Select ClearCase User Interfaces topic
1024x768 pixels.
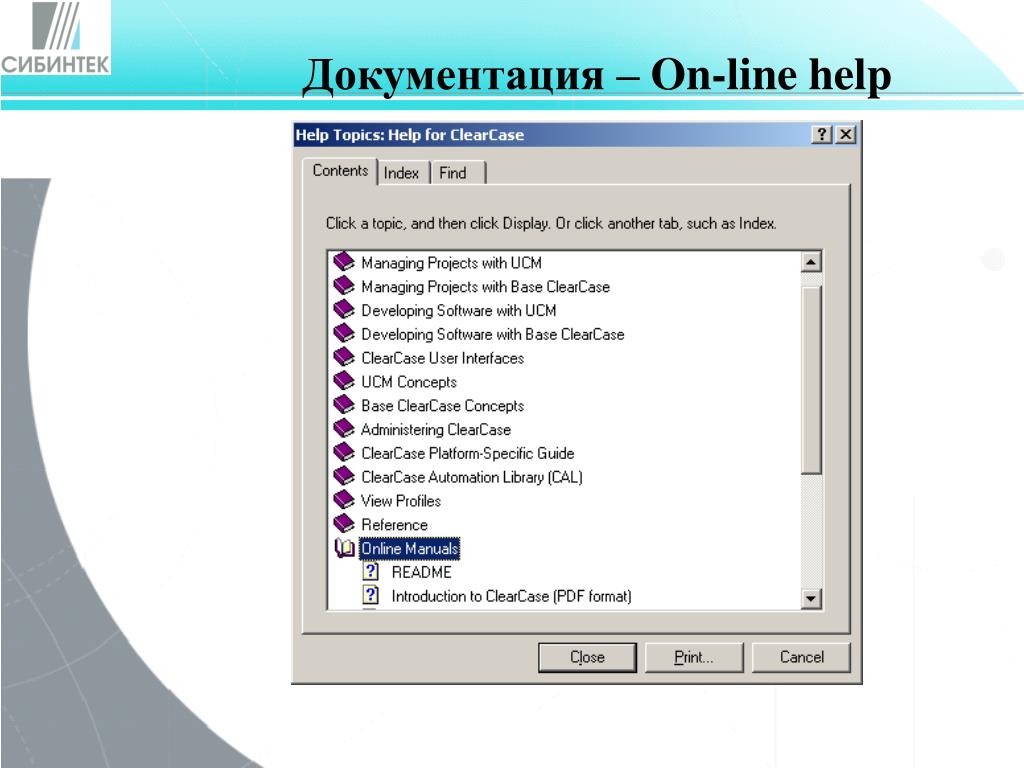click(442, 358)
